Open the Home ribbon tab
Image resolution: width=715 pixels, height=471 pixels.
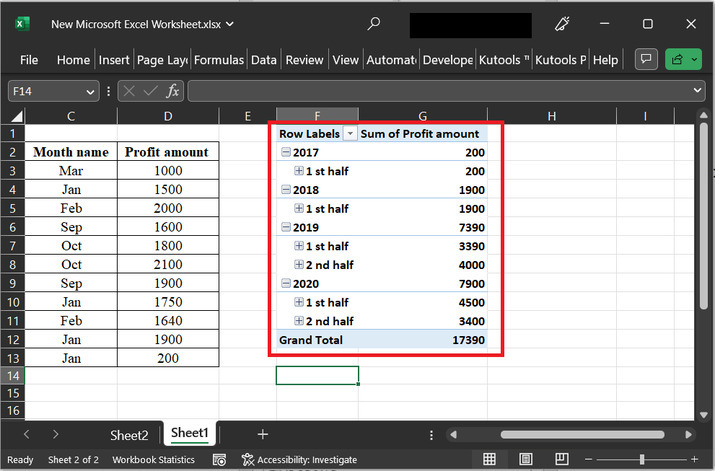(73, 60)
